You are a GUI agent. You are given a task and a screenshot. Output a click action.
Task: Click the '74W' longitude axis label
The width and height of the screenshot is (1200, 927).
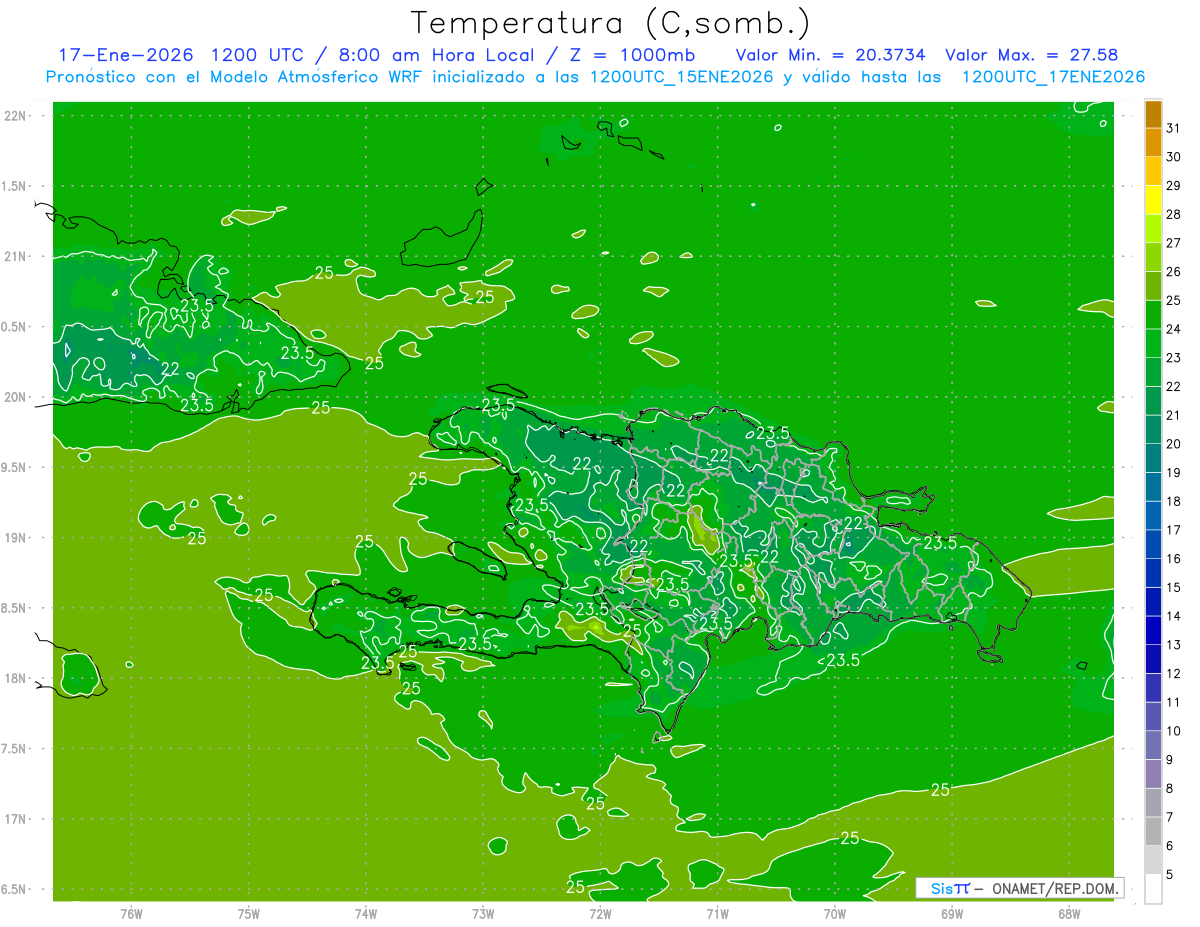(x=366, y=914)
